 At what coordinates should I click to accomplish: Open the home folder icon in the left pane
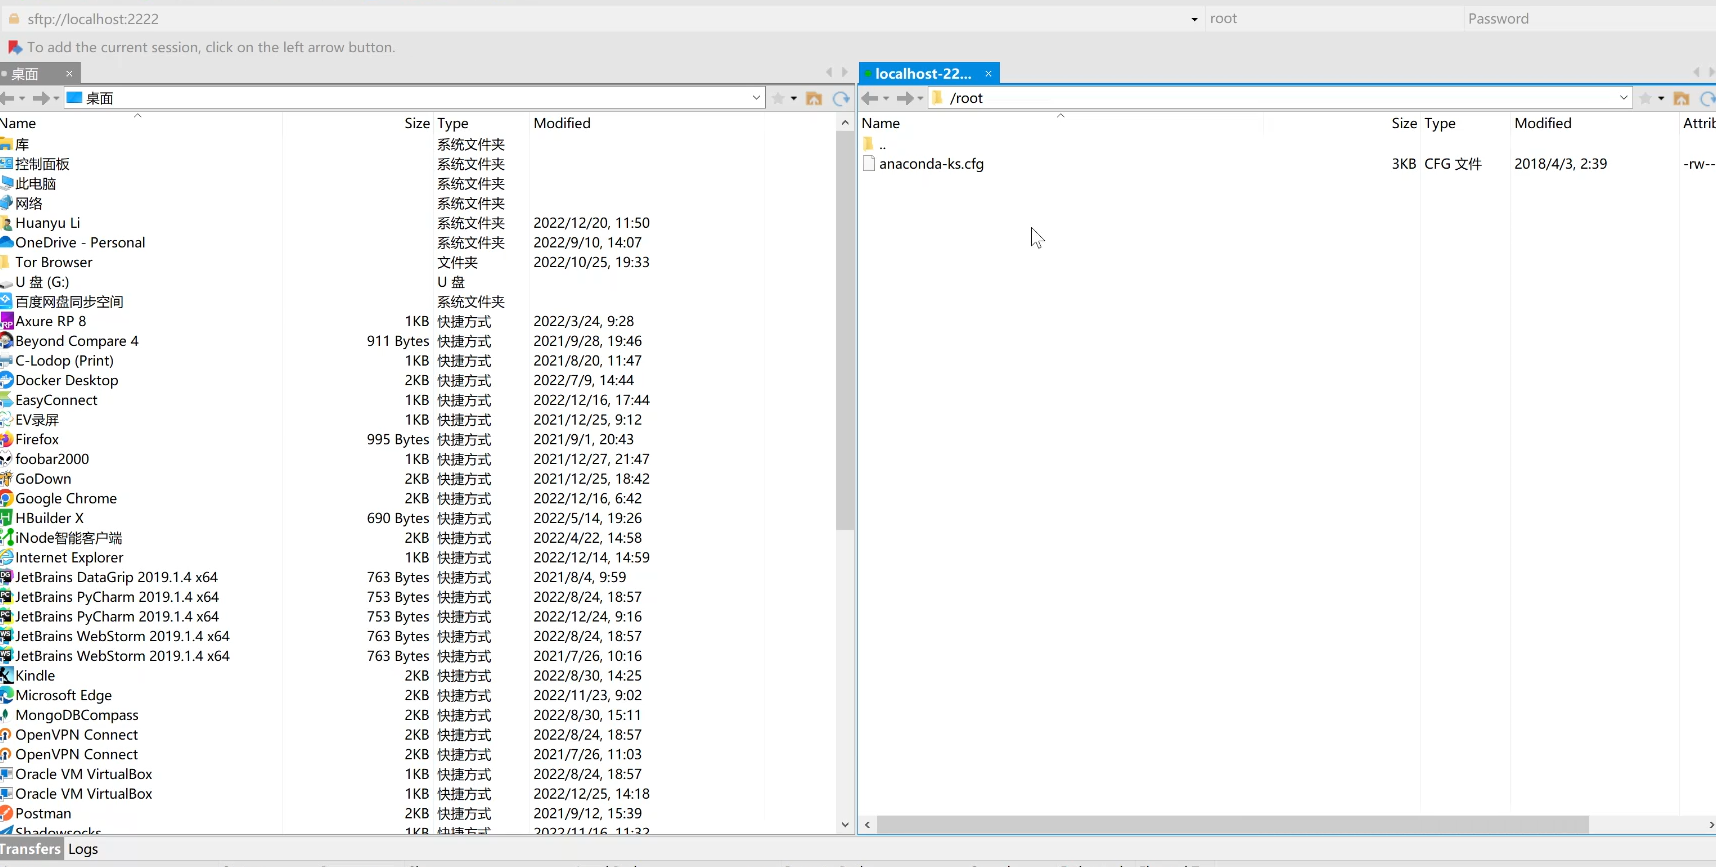[x=814, y=98]
